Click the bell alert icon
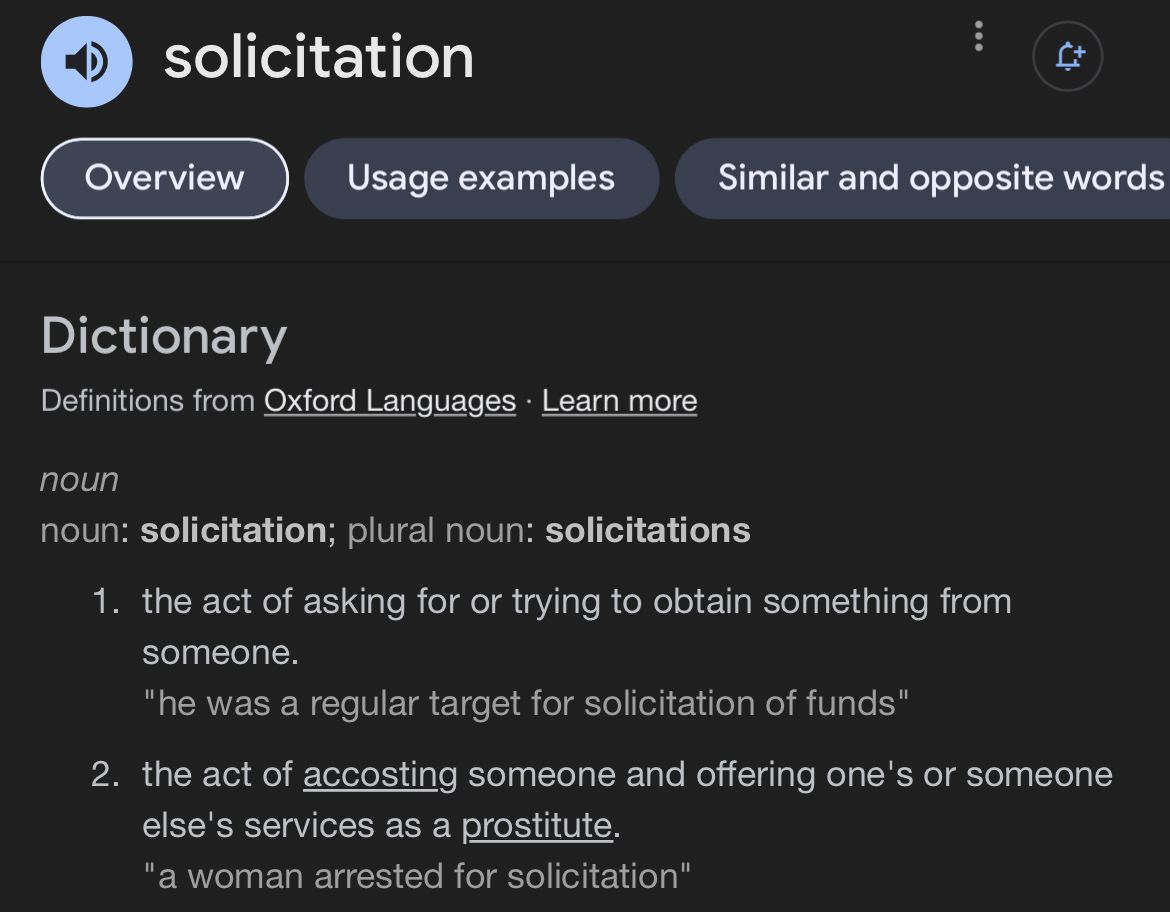 [x=1067, y=56]
